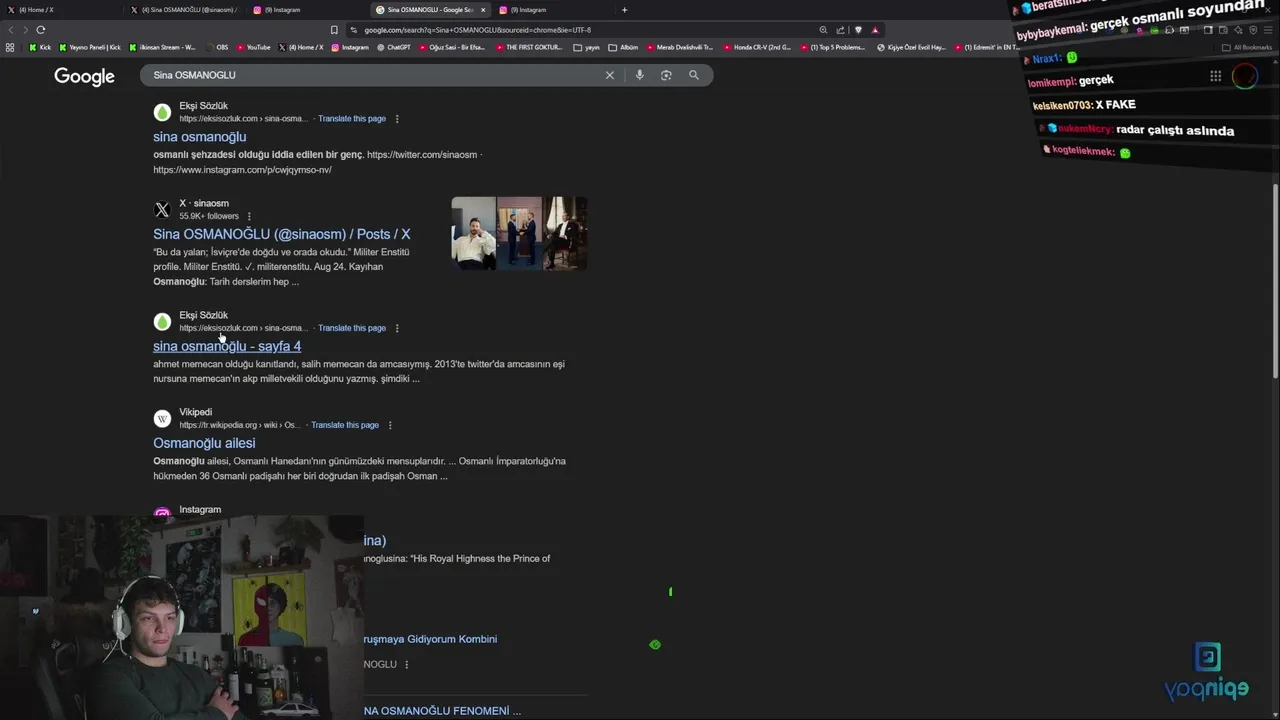The height and width of the screenshot is (720, 1280).
Task: Bookmark this page via address bar icon
Action: point(334,30)
